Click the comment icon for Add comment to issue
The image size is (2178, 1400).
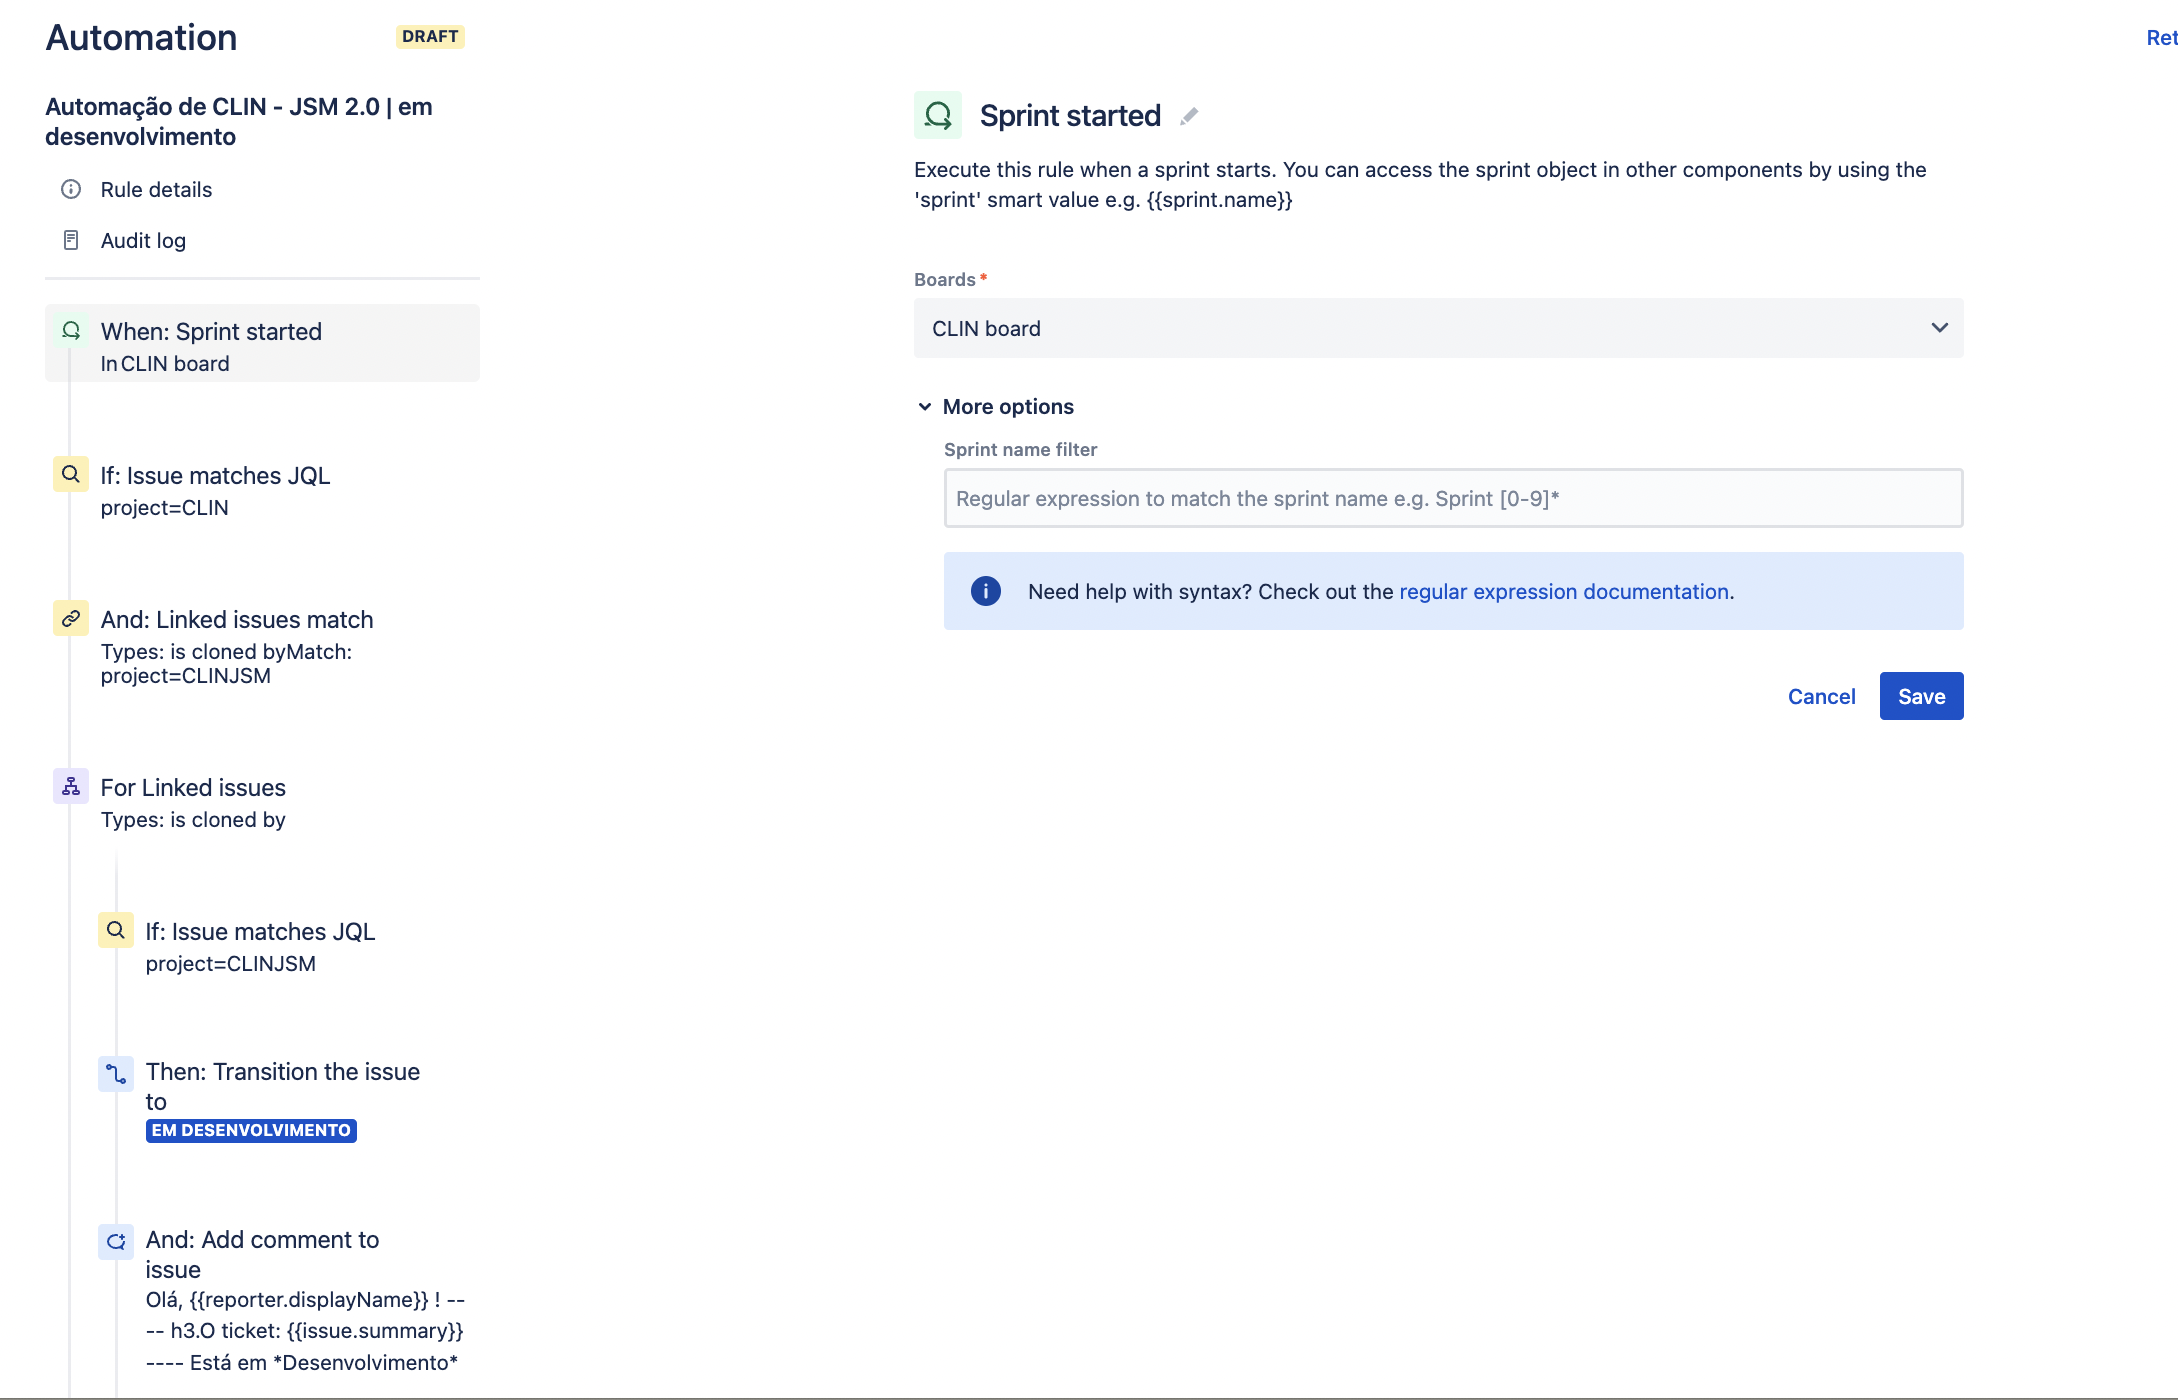click(x=116, y=1242)
